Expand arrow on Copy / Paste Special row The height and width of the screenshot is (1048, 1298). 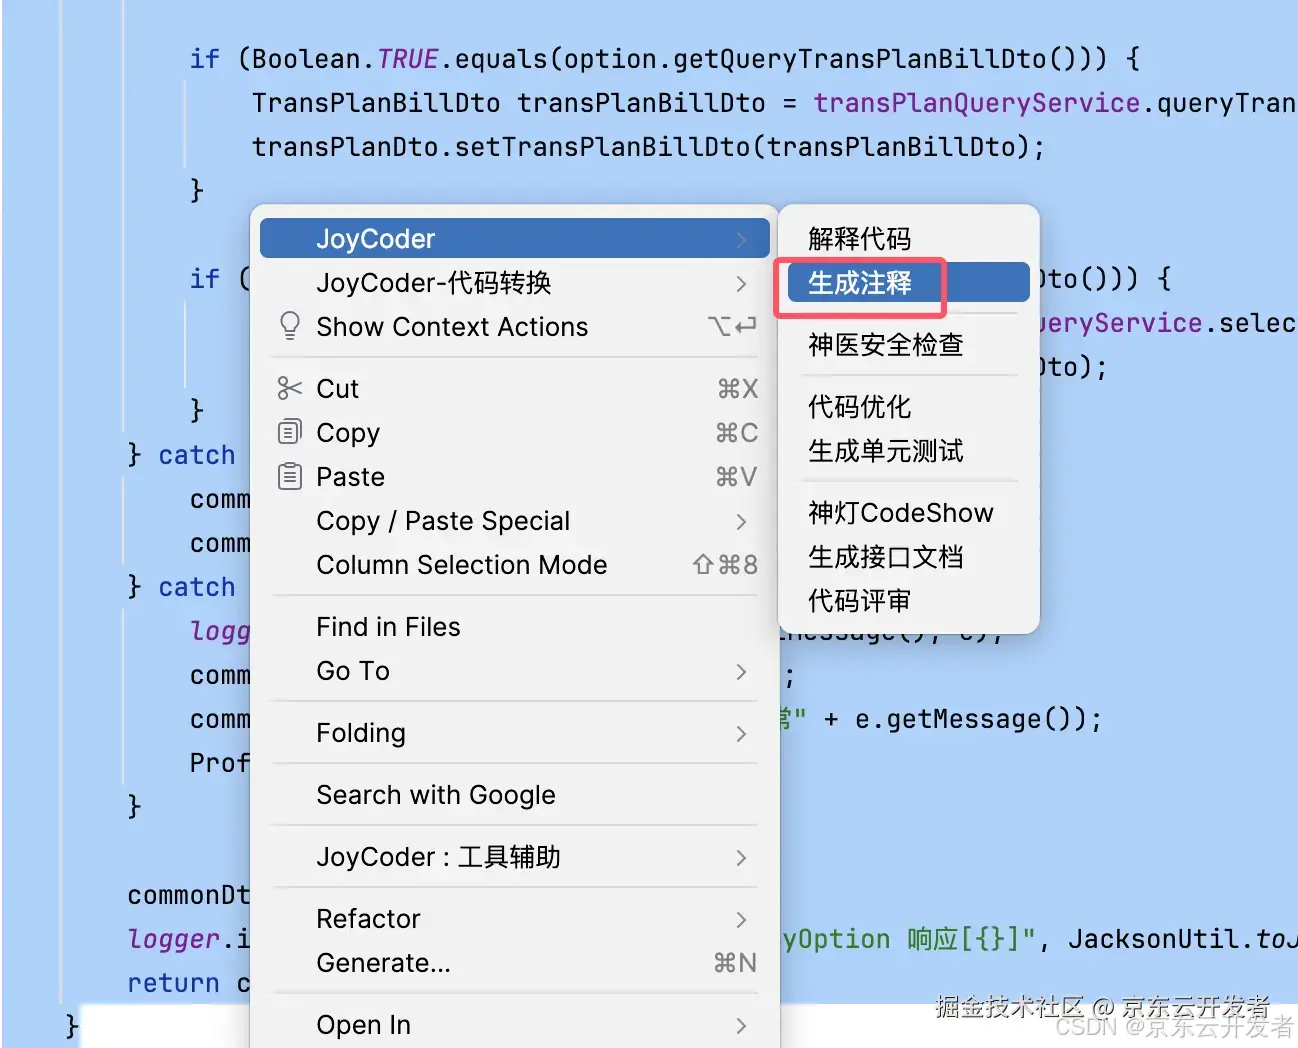(x=741, y=522)
